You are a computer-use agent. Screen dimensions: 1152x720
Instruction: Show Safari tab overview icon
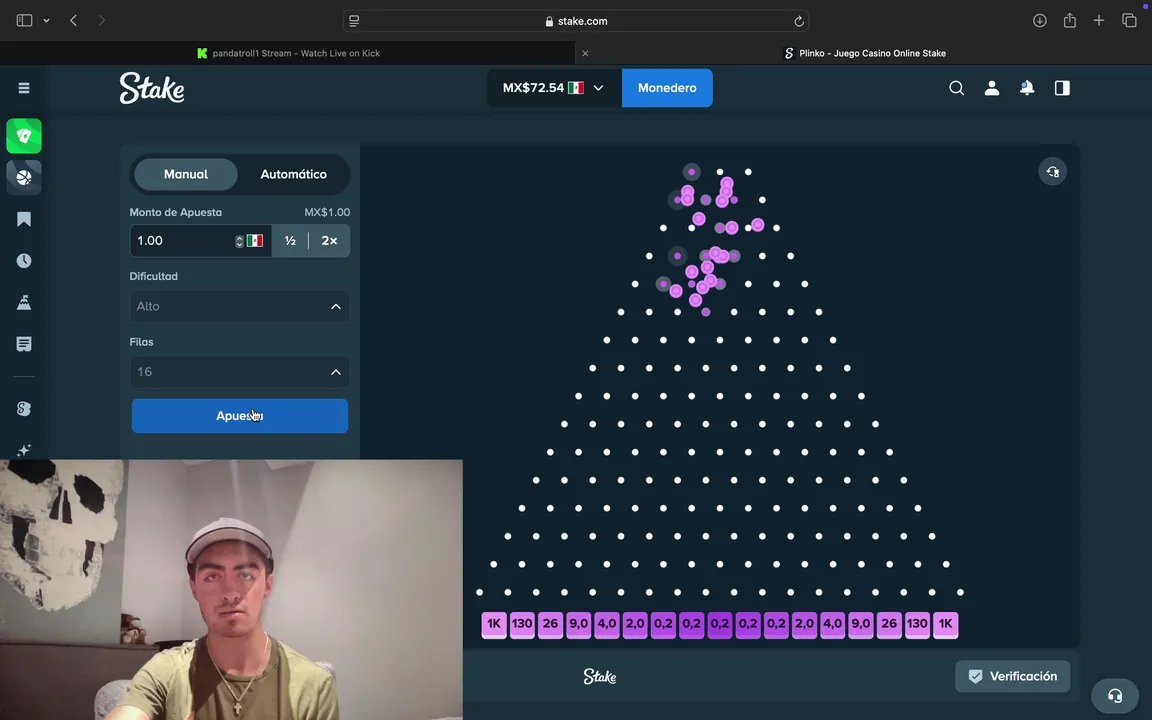pos(1129,21)
